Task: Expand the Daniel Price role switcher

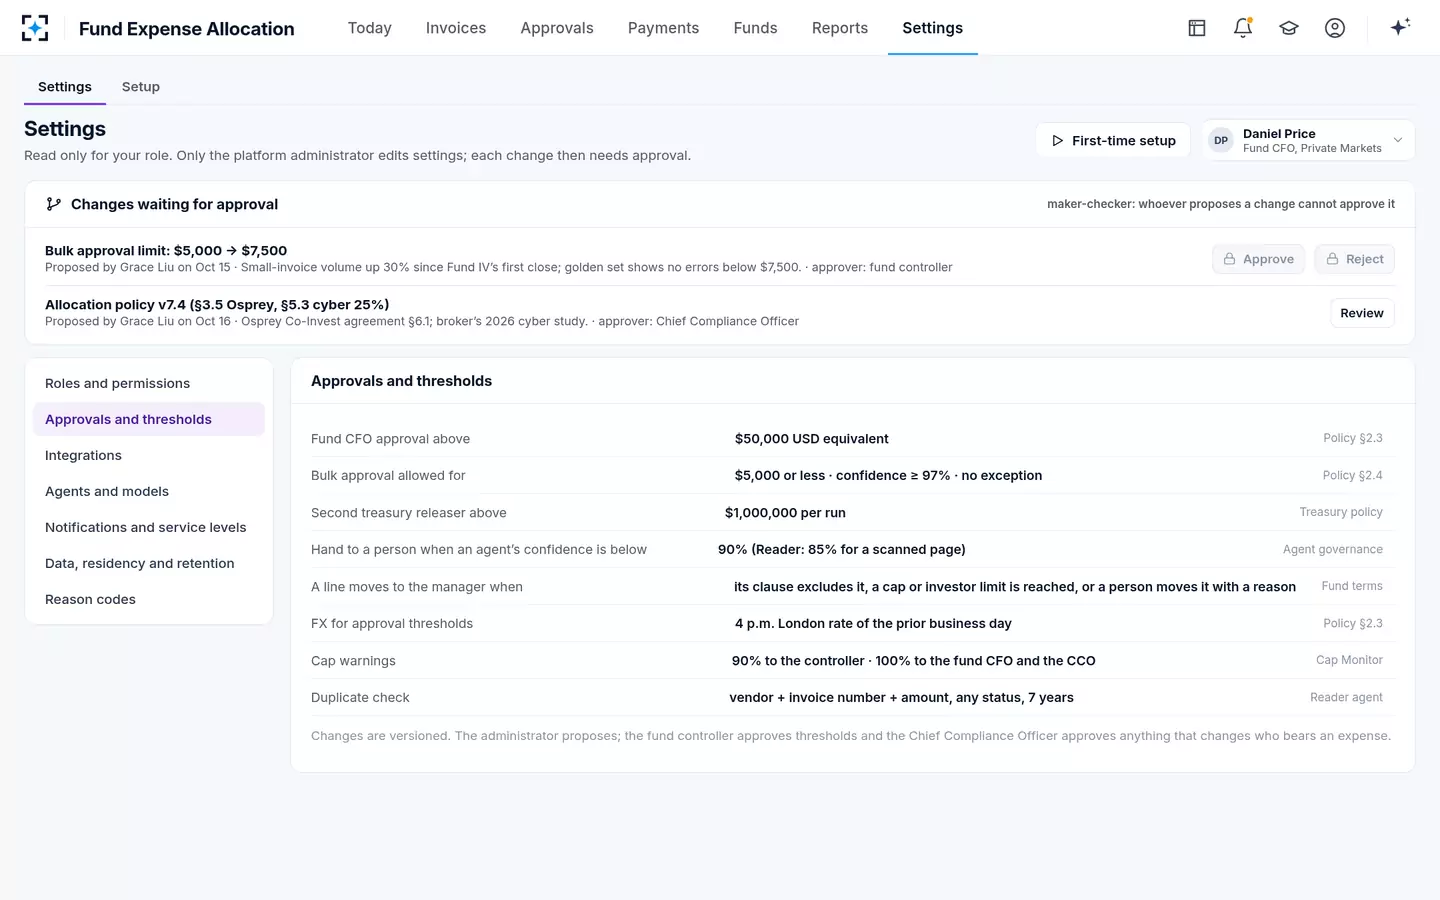Action: pos(1308,141)
